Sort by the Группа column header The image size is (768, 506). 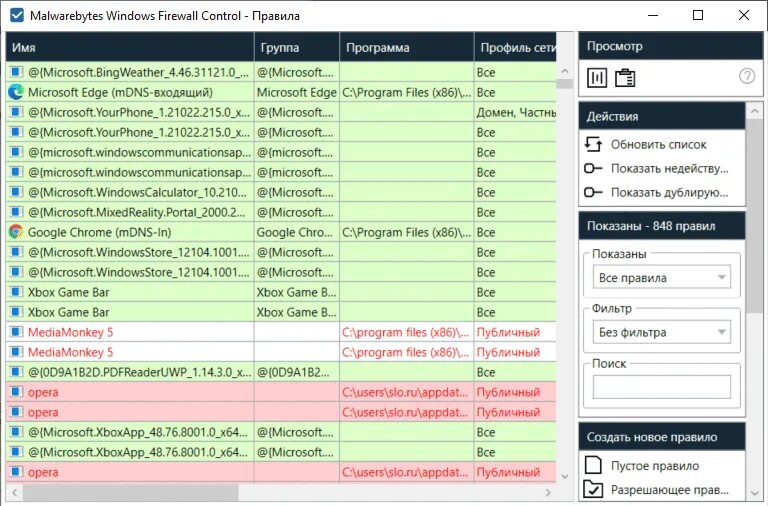coord(297,48)
